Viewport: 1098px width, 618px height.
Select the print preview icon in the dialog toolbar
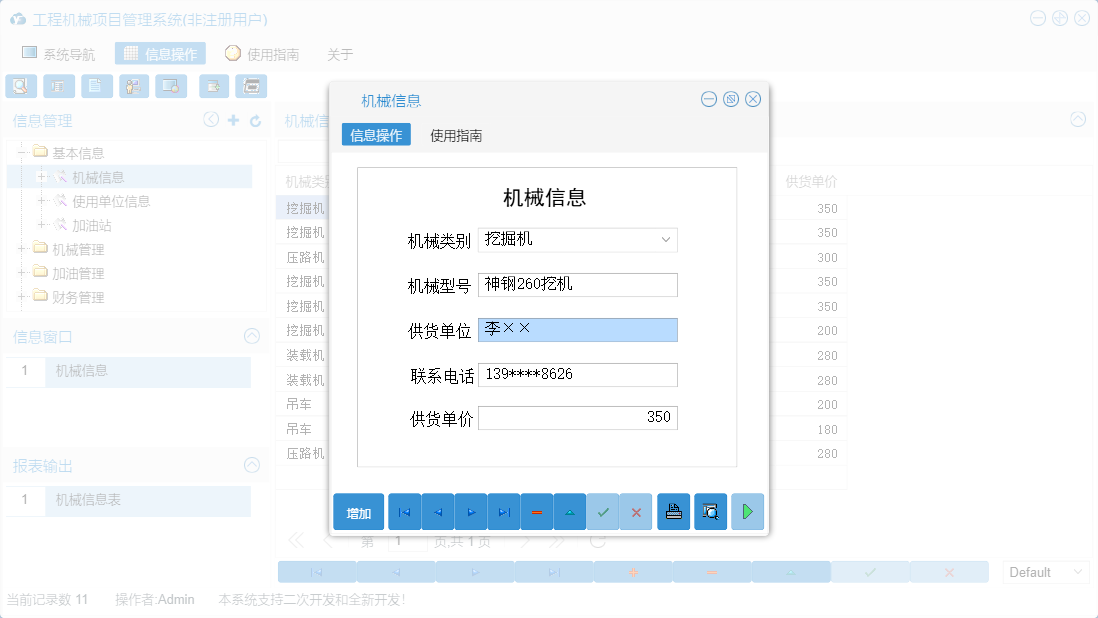(x=710, y=511)
